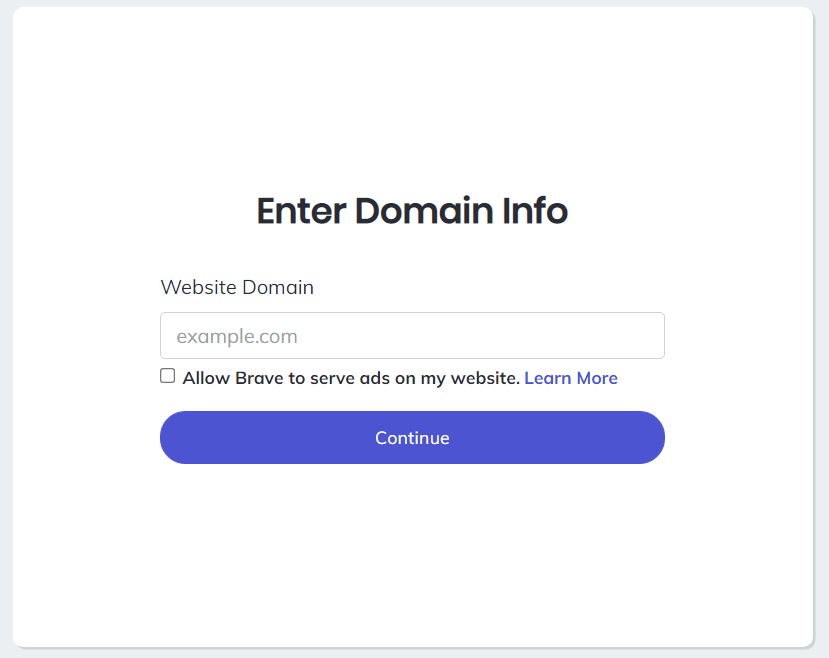This screenshot has height=658, width=829.
Task: Follow the purple Learn More hyperlink
Action: (570, 377)
